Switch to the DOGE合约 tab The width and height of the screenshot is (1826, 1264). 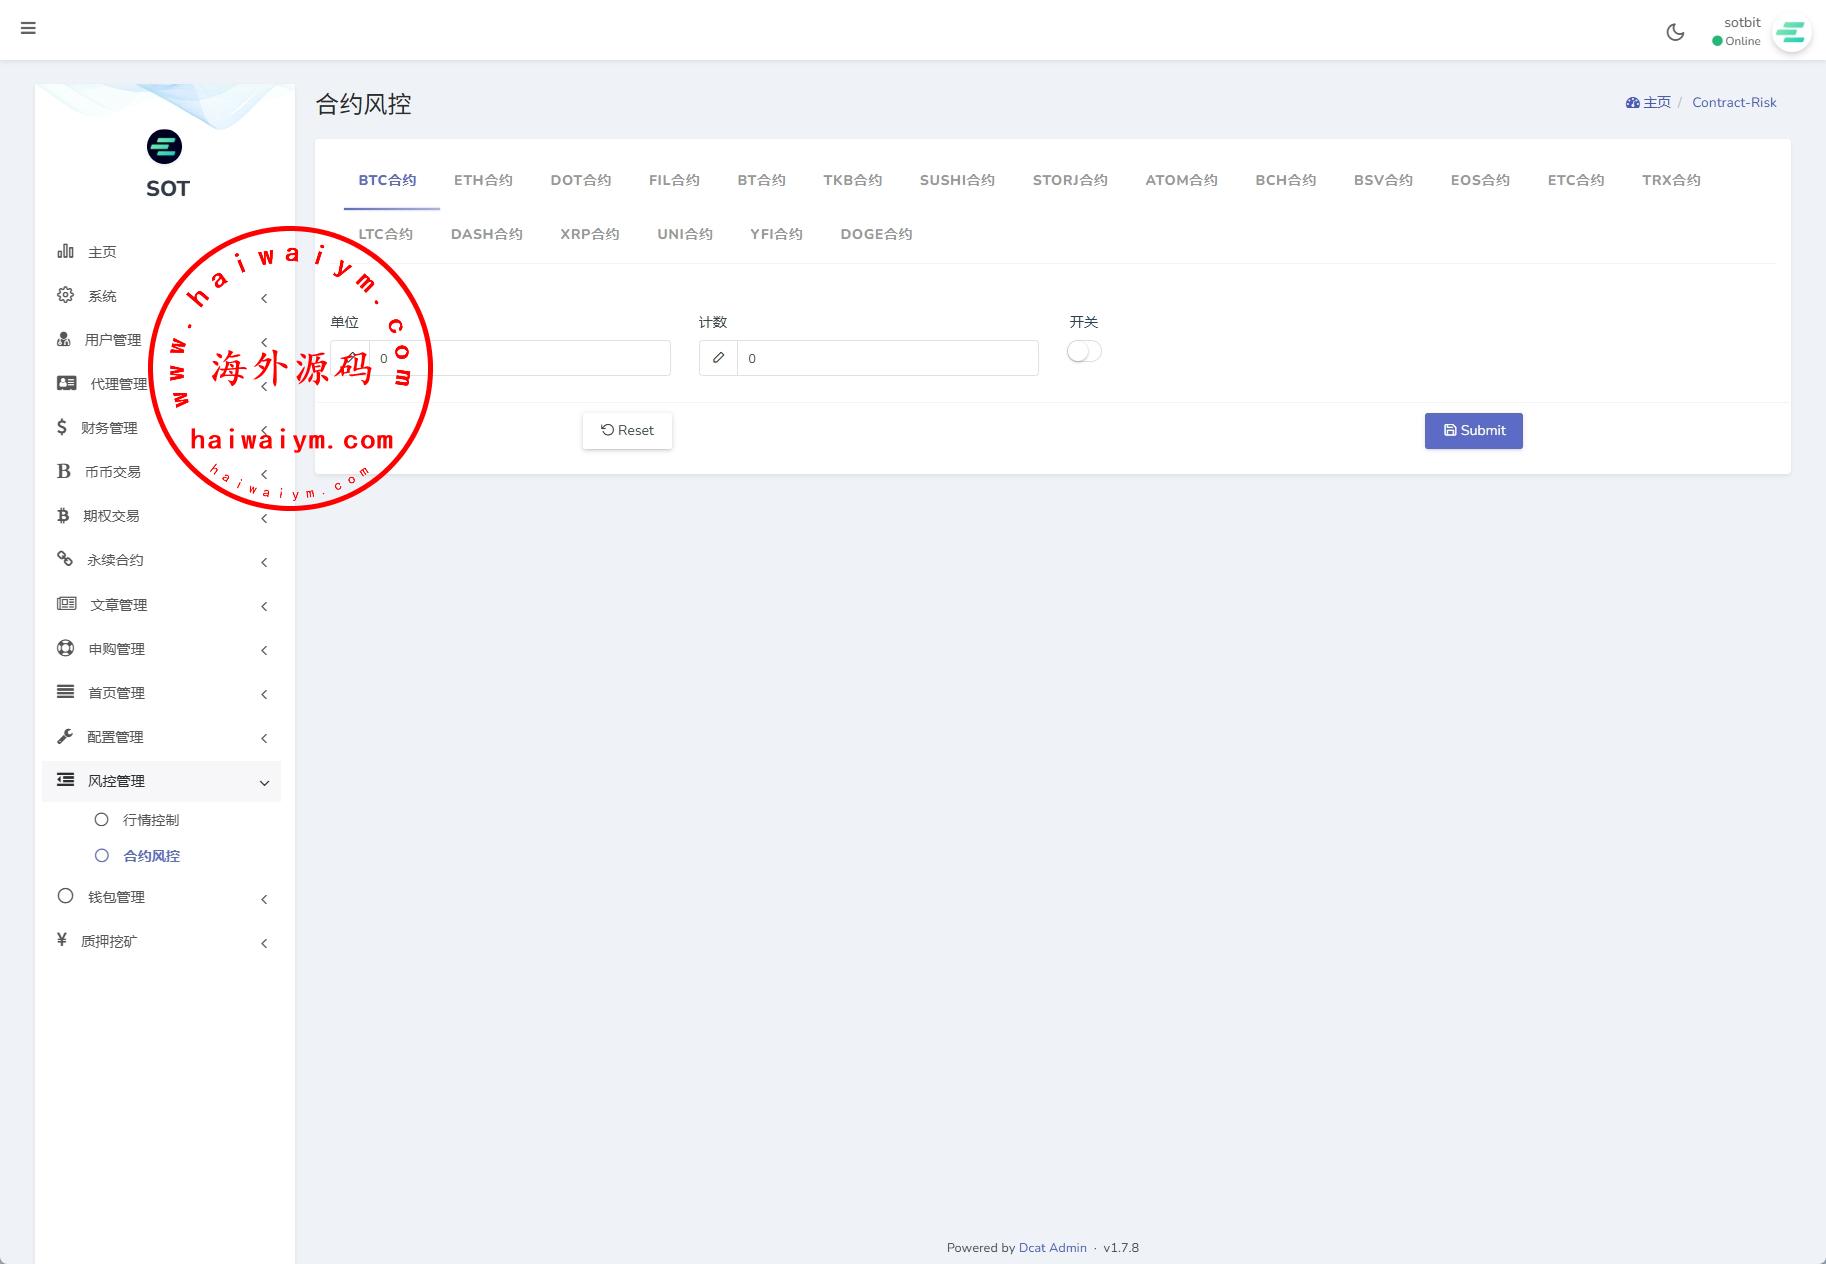click(x=876, y=234)
